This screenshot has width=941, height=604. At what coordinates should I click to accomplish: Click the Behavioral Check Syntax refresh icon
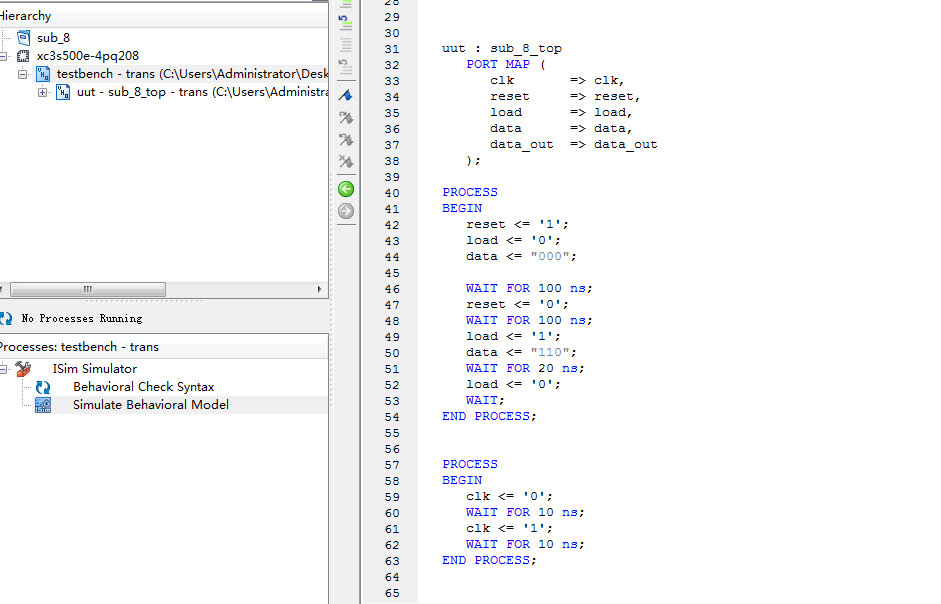coord(43,387)
